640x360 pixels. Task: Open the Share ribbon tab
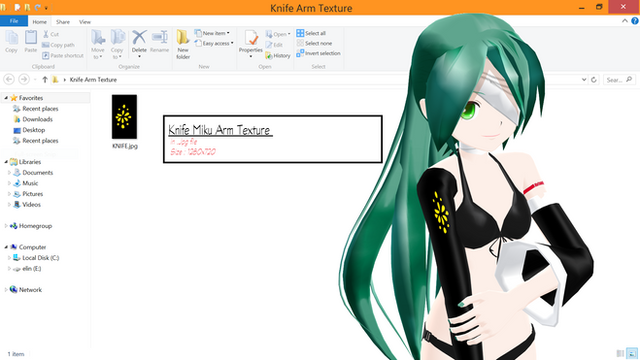[63, 22]
